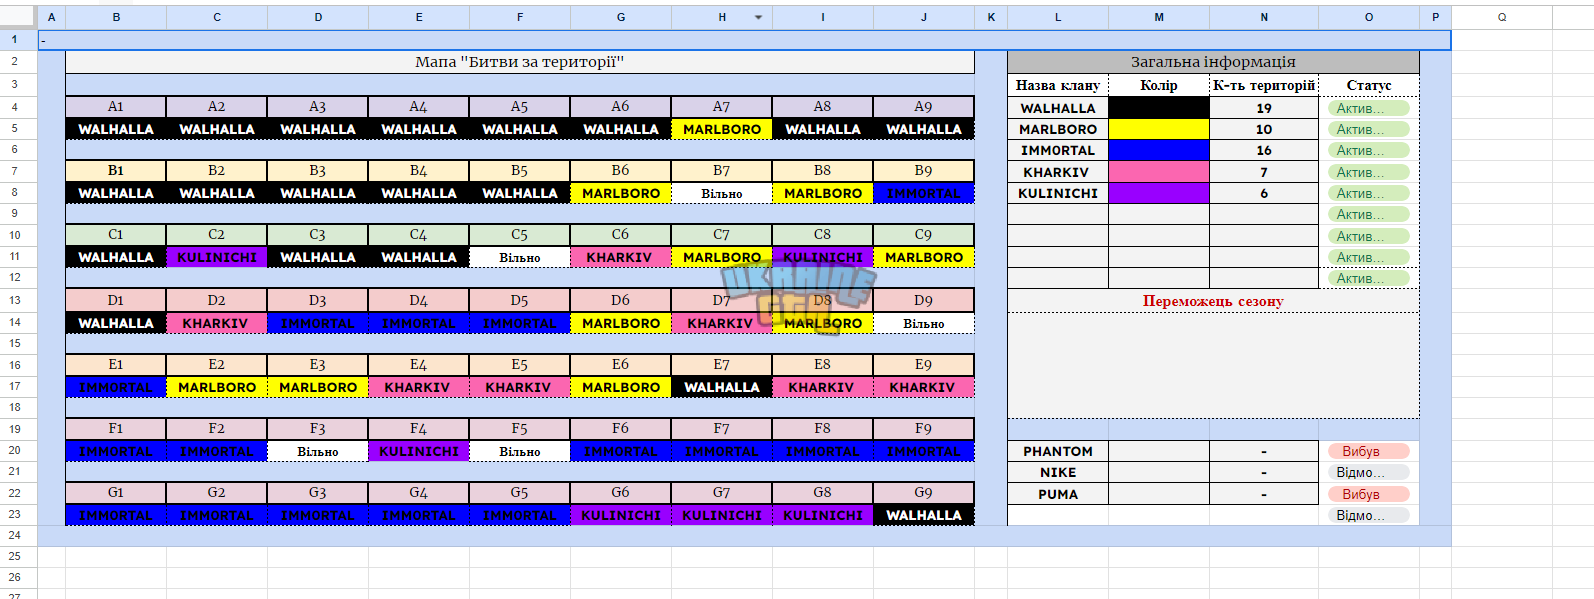Select the WALHALLA cell under territory E7
This screenshot has width=1594, height=599.
tap(722, 387)
